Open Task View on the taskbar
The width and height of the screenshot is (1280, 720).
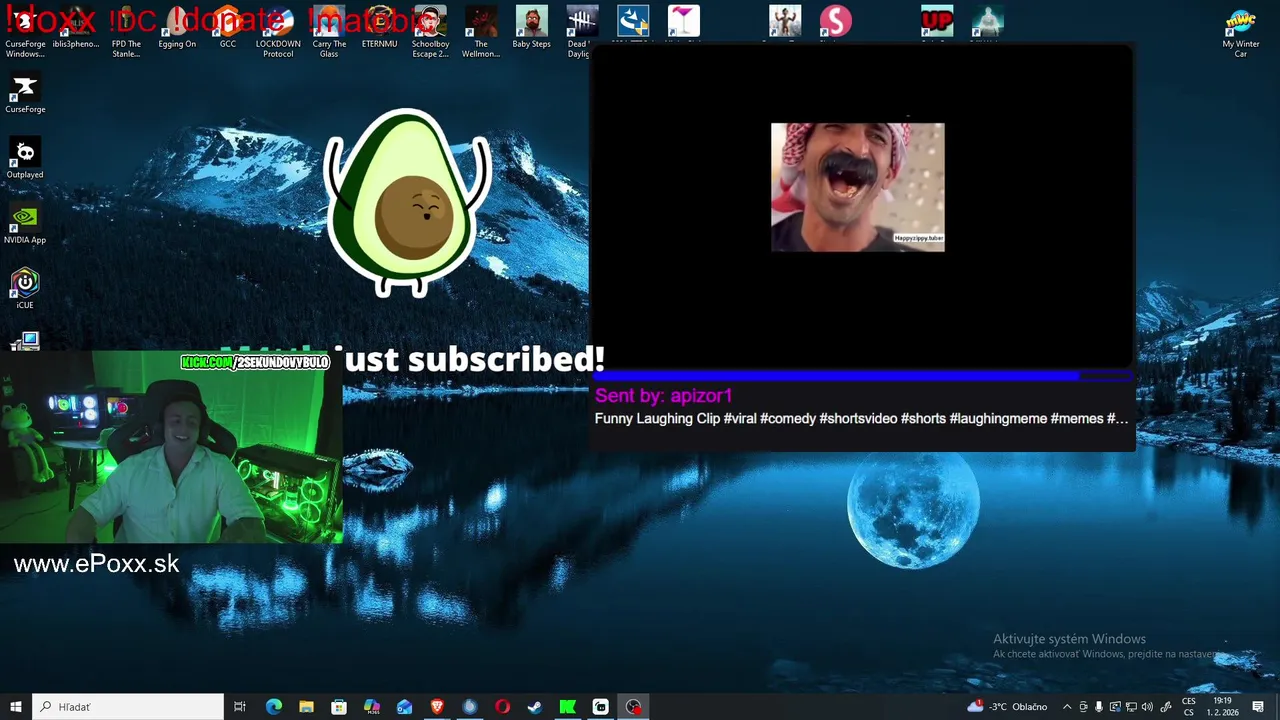tap(240, 707)
